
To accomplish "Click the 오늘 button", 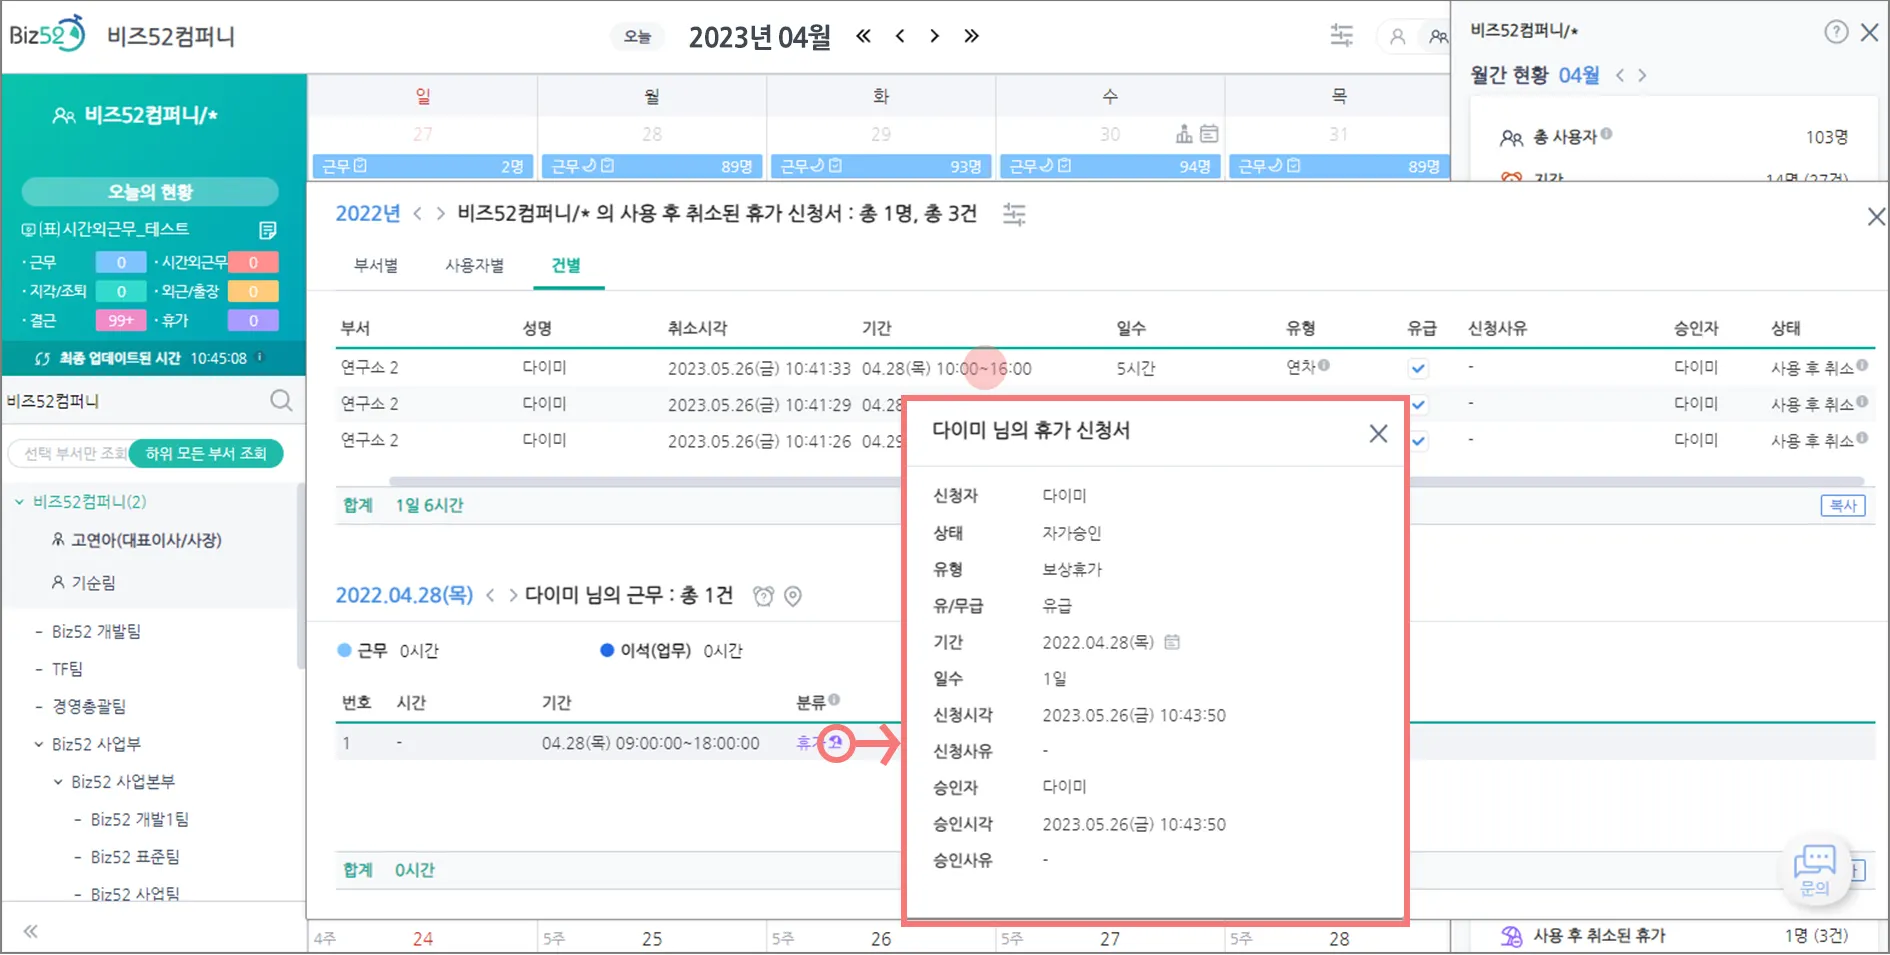I will tap(637, 37).
